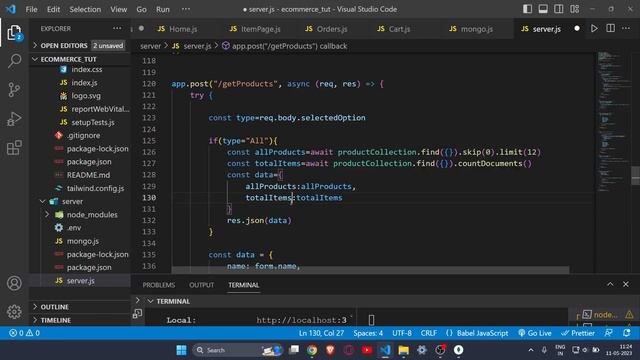Switch to the OUTPUT panel tab
This screenshot has height=360, width=640.
pyautogui.click(x=202, y=285)
